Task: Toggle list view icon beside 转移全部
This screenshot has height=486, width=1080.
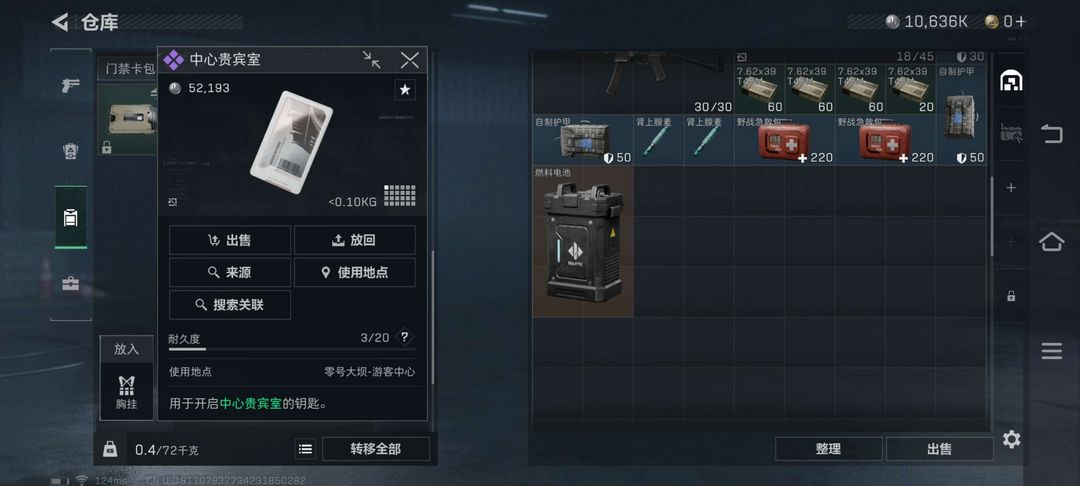Action: click(306, 450)
